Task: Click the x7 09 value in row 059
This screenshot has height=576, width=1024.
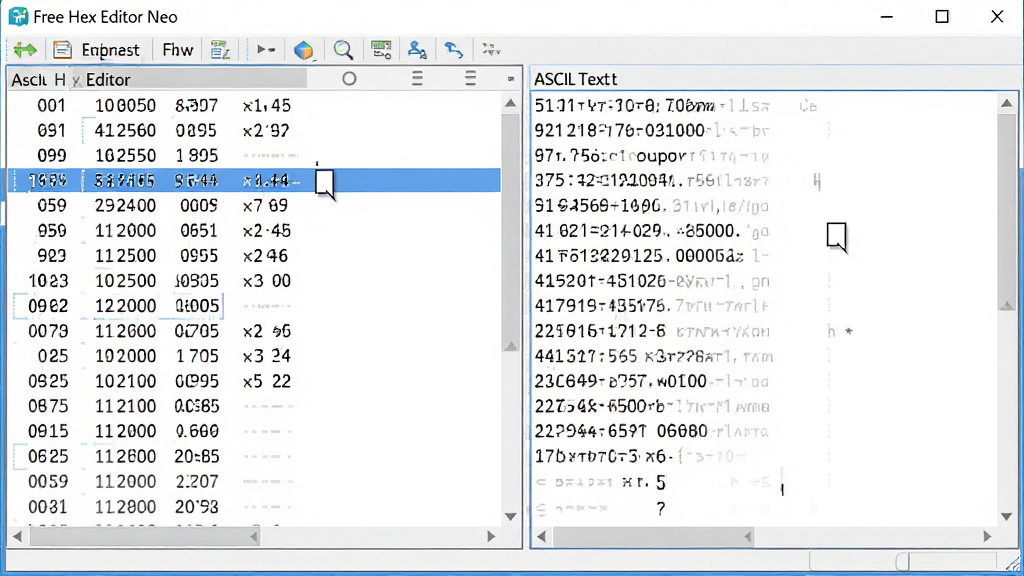Action: 265,206
